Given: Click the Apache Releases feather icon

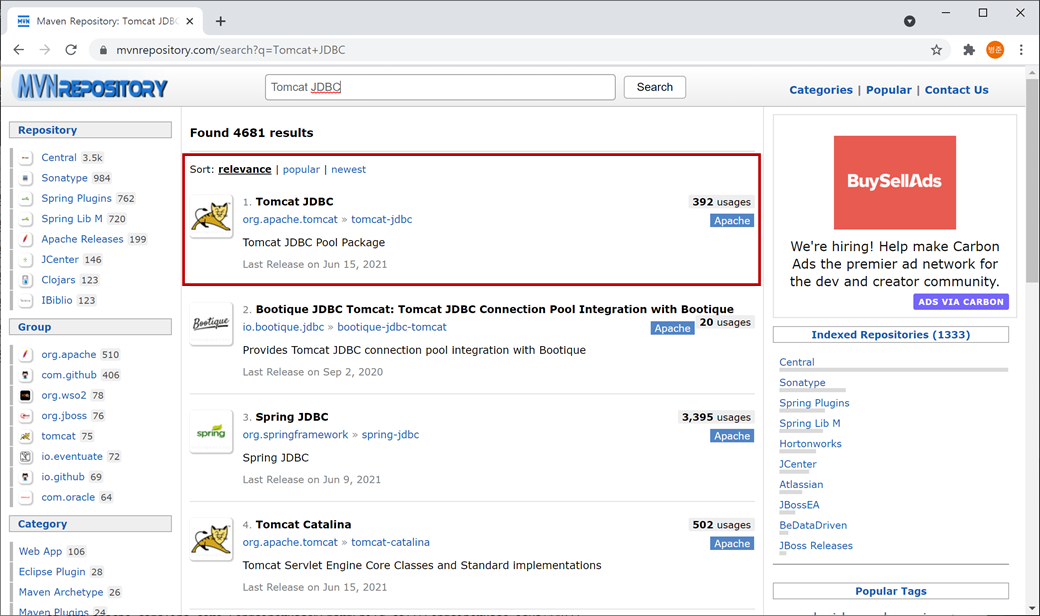Looking at the screenshot, I should (25, 239).
